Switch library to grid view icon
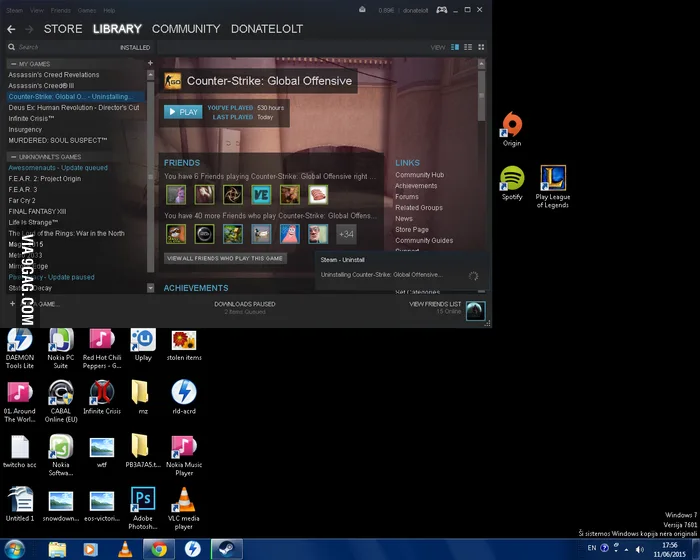The height and width of the screenshot is (560, 700). (x=481, y=47)
